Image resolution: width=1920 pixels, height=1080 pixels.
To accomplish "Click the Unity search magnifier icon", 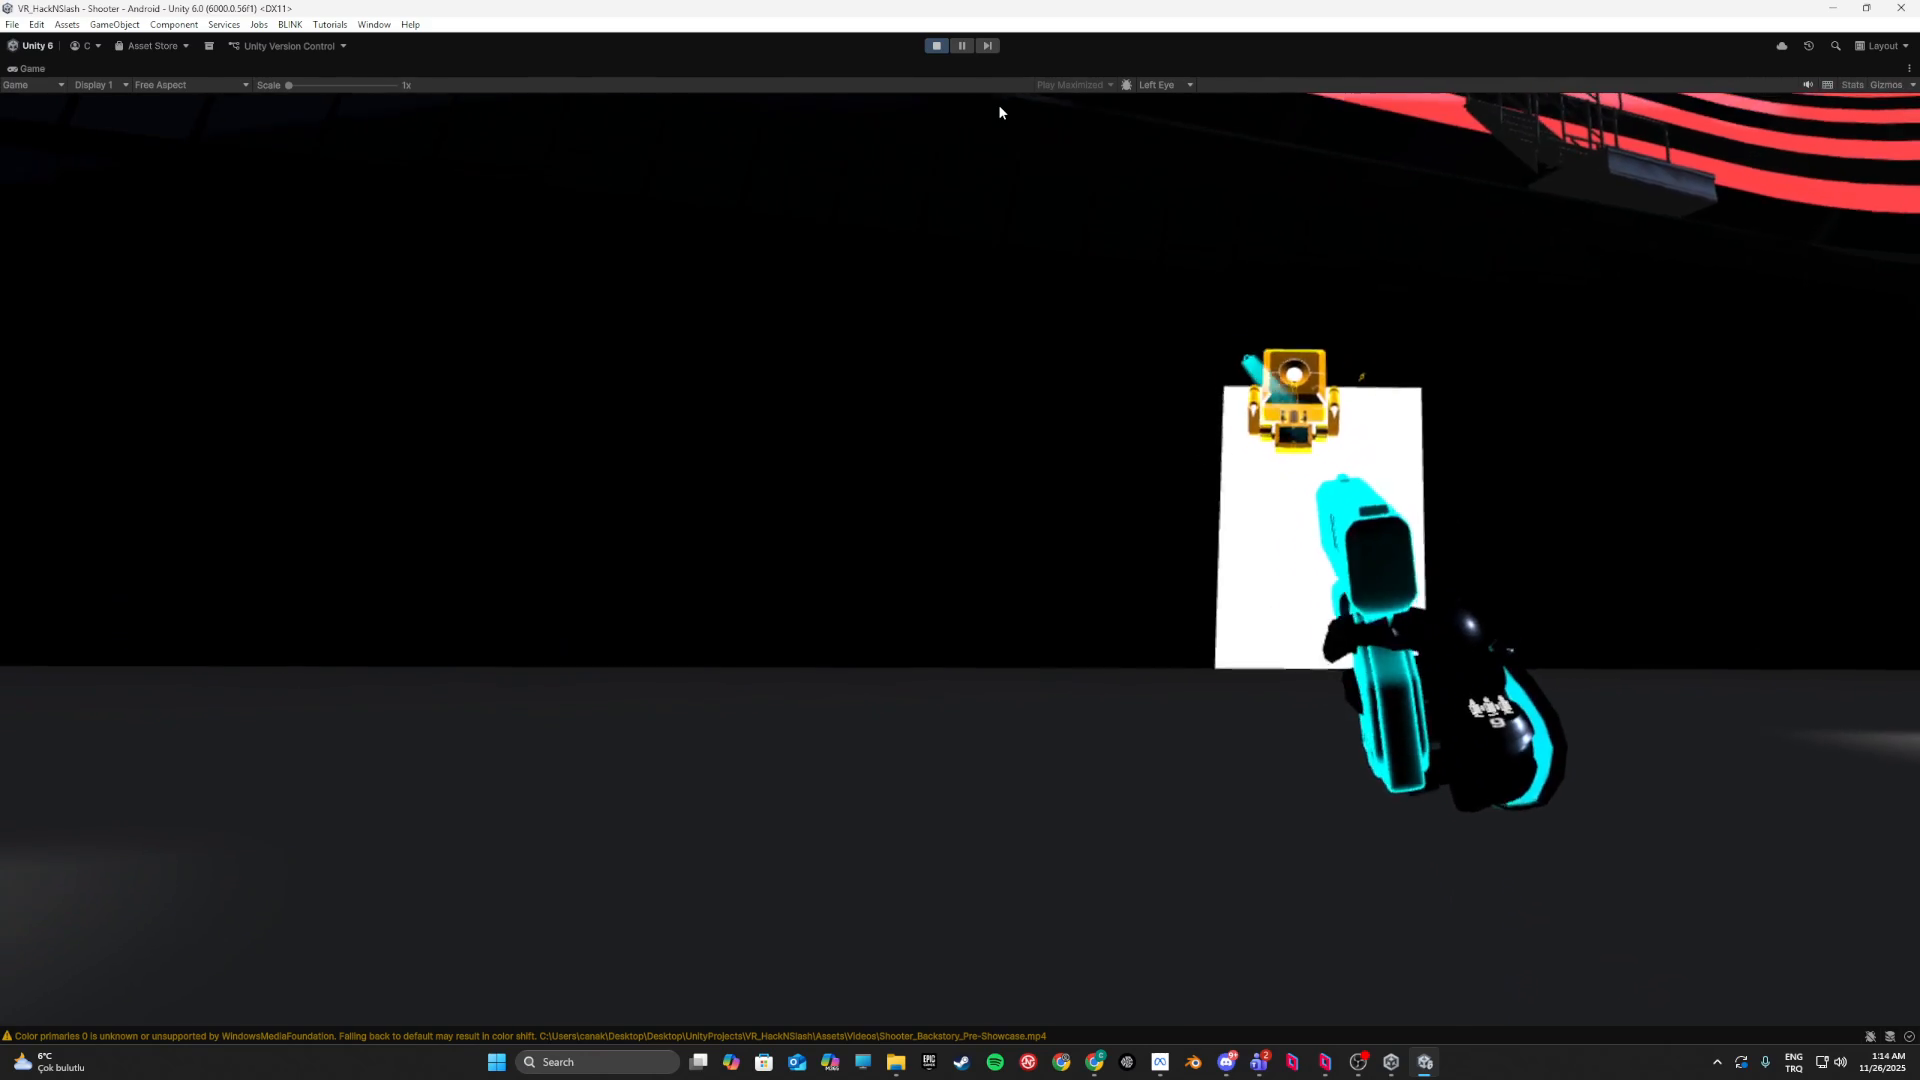I will [1836, 46].
